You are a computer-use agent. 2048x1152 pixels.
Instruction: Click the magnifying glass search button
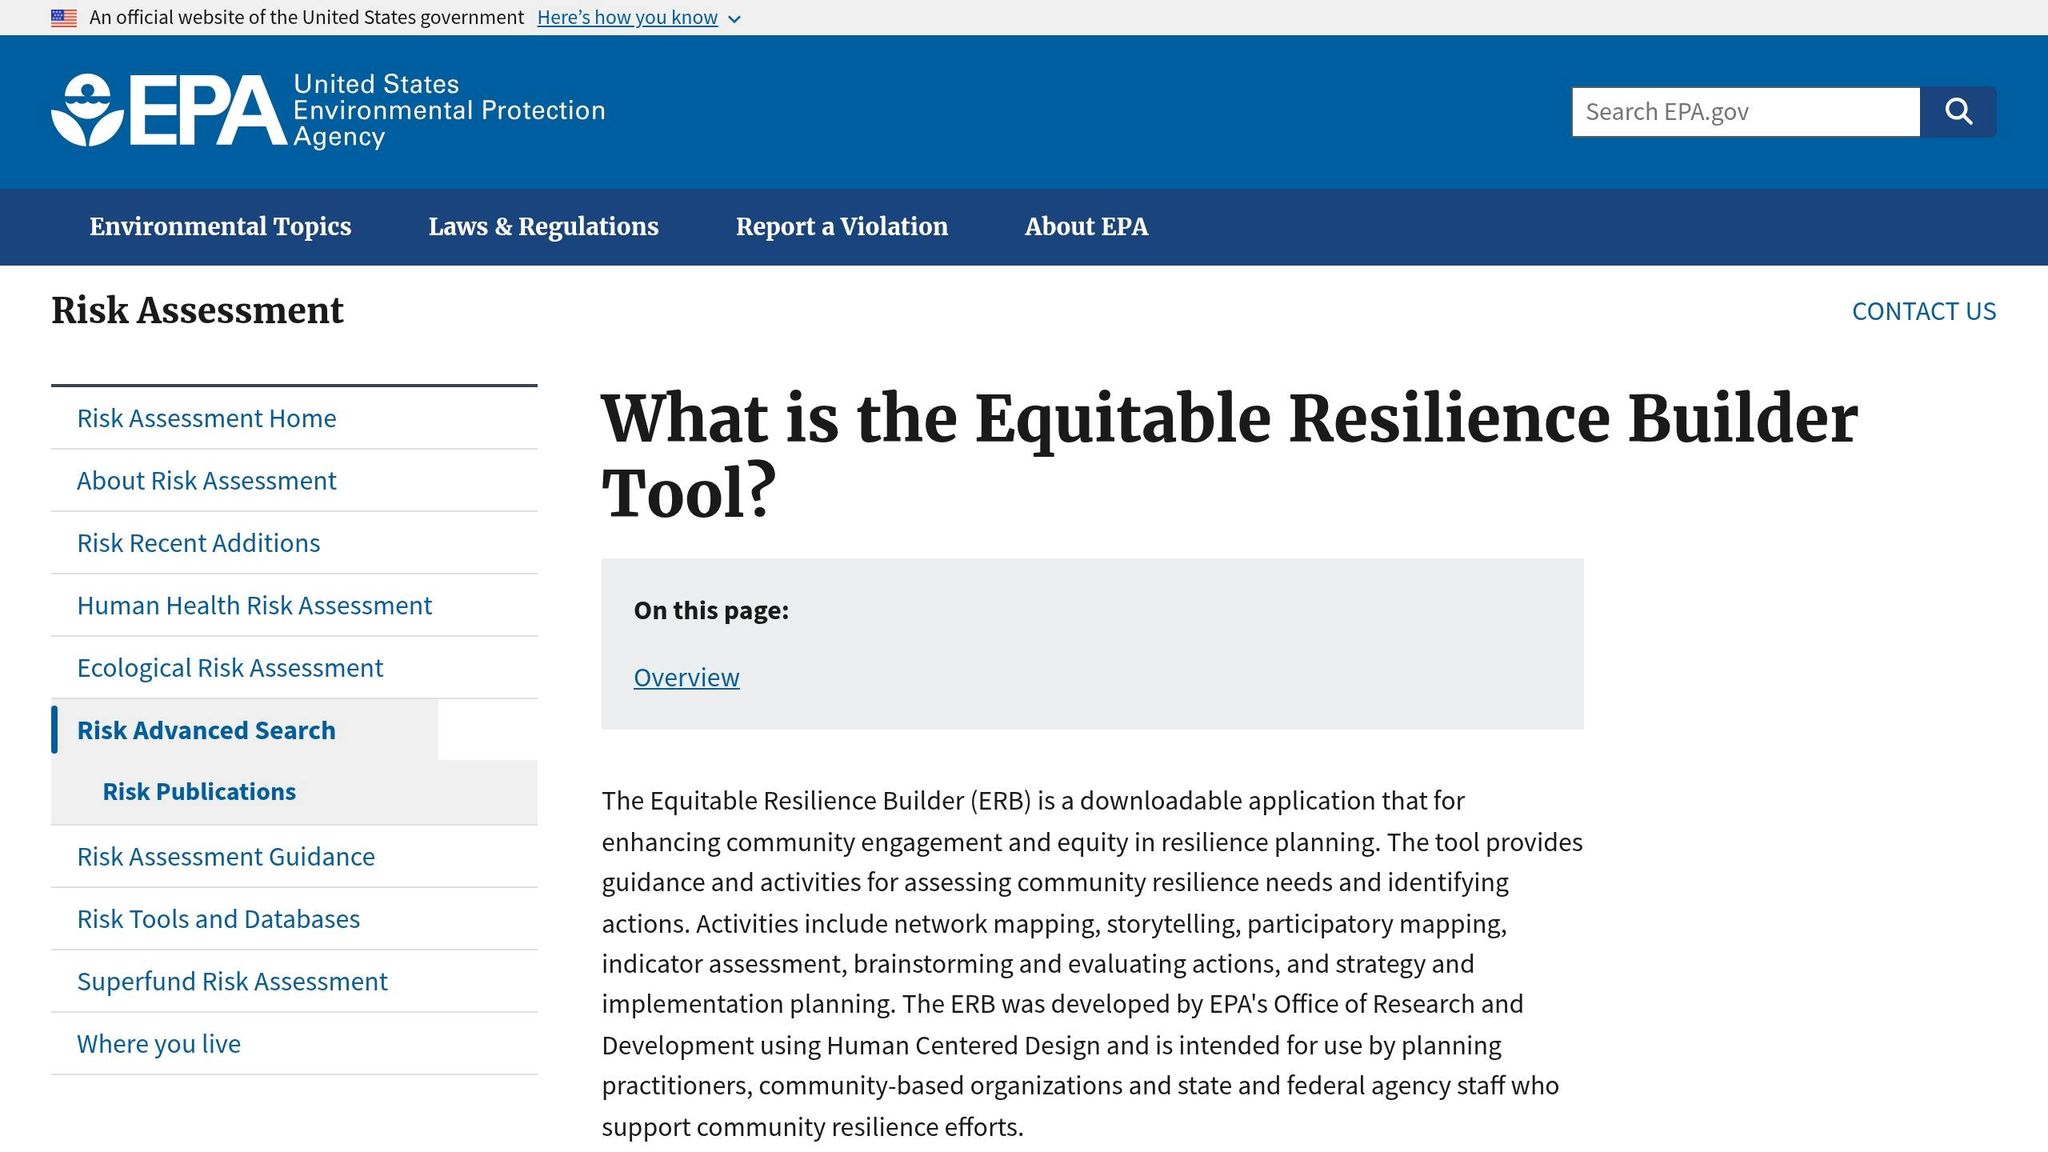coord(1958,112)
